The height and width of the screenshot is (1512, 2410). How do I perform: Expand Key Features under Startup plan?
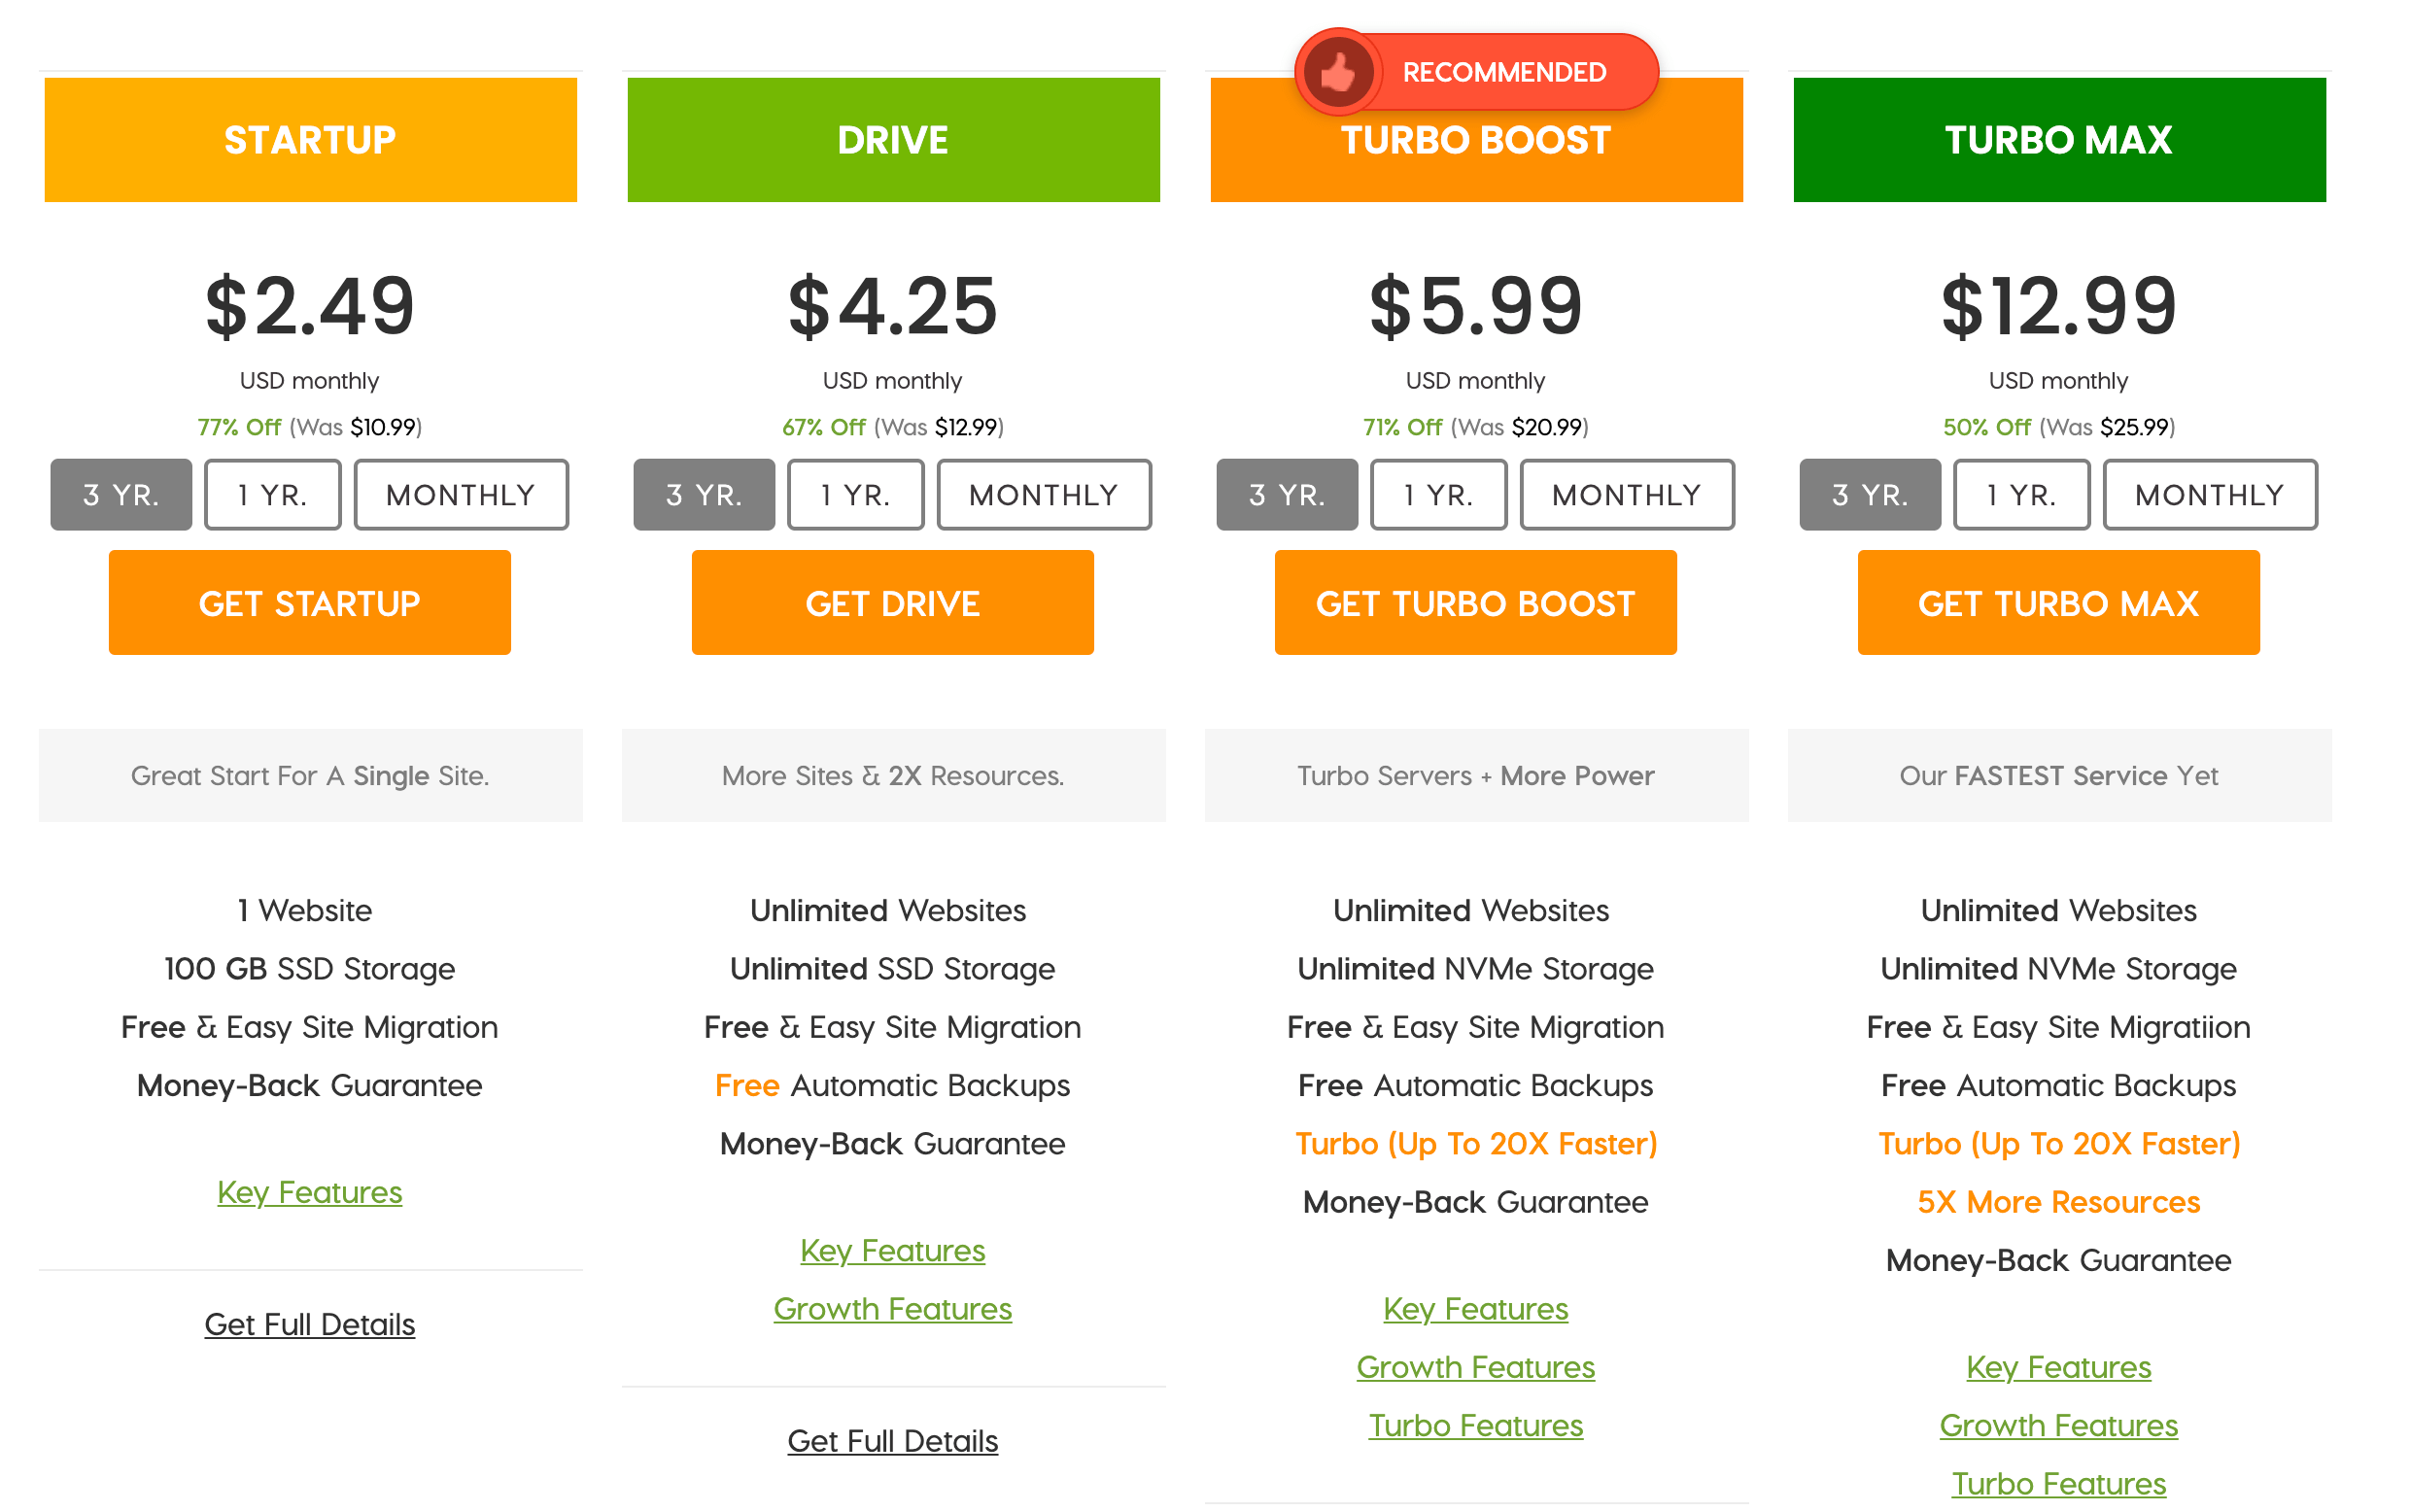pos(310,1192)
